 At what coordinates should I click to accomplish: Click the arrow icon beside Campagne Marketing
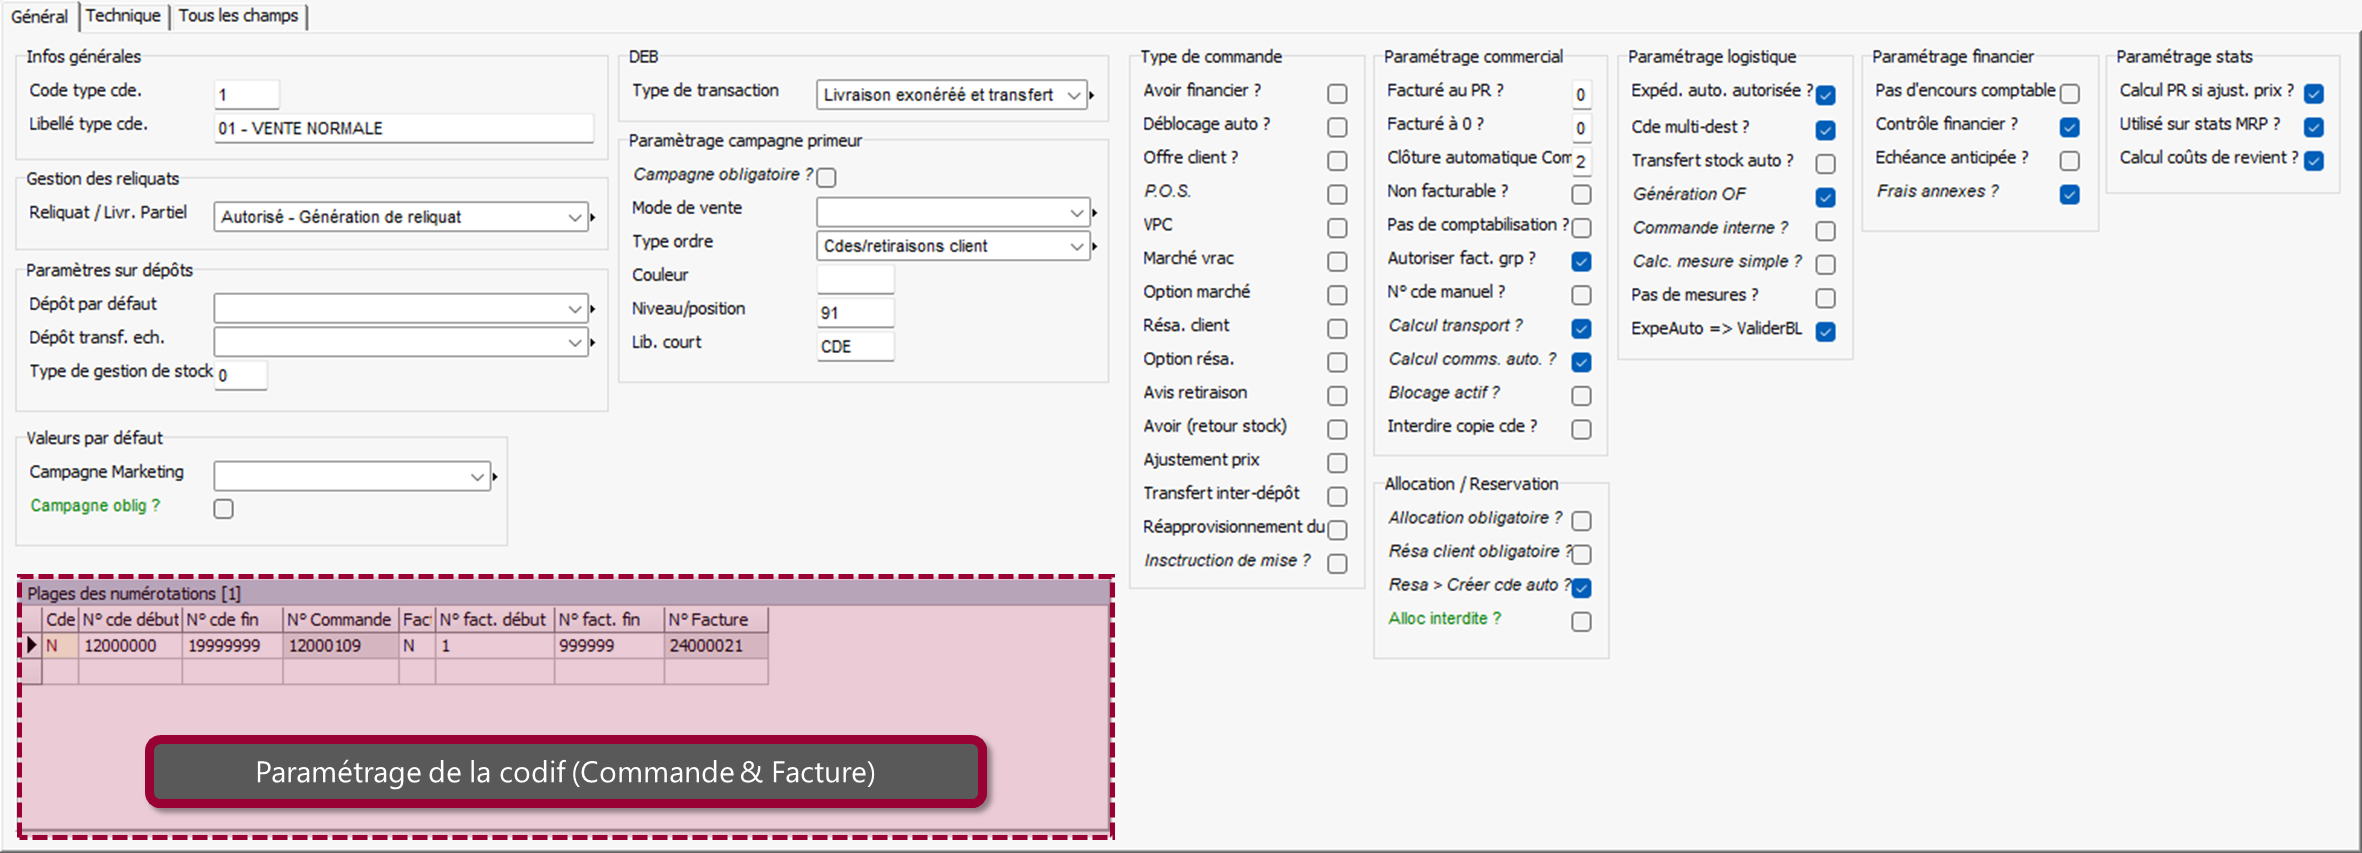tap(495, 477)
